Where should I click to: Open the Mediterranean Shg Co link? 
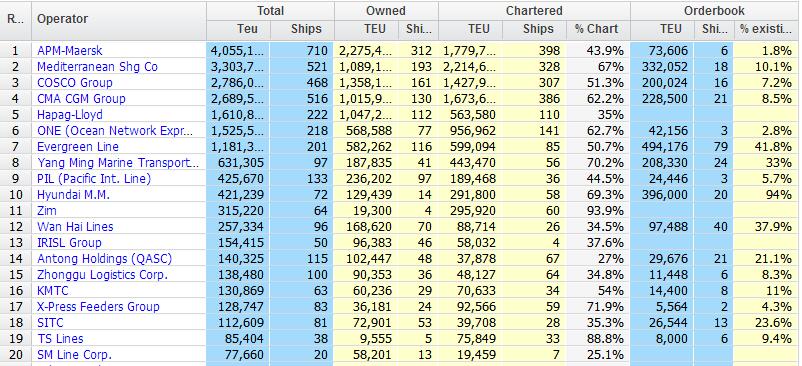97,66
